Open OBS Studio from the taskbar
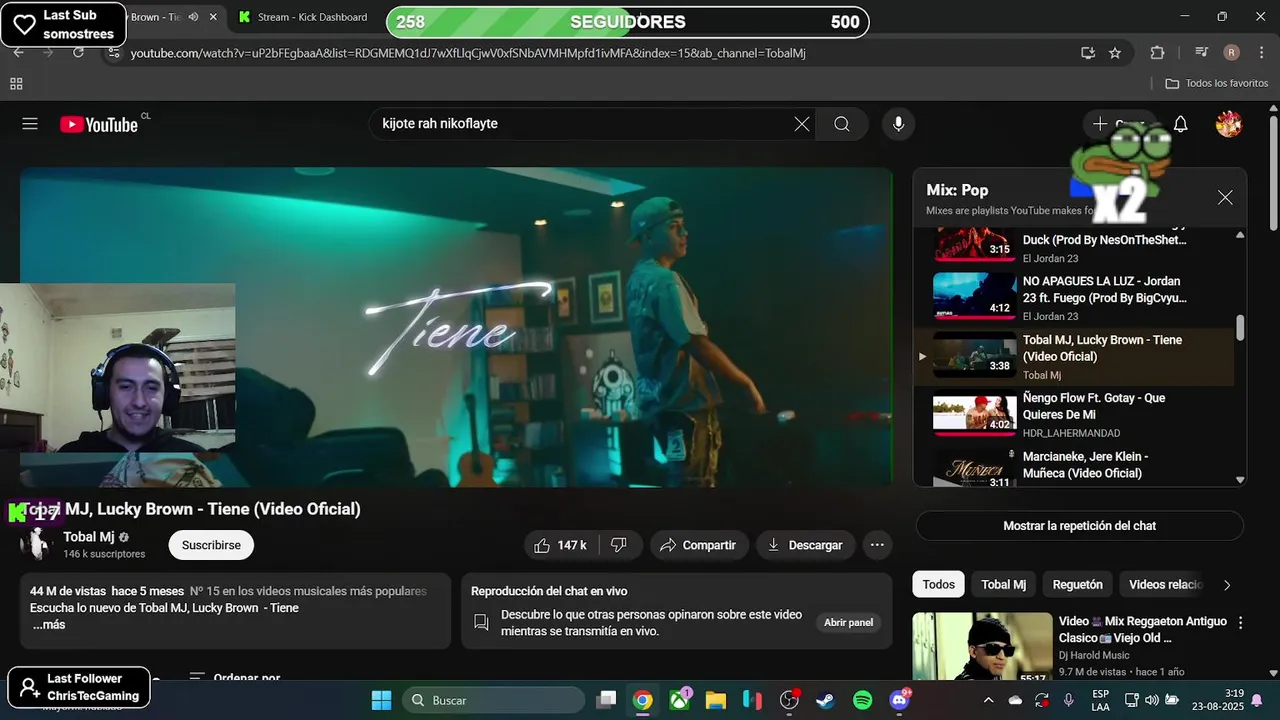Viewport: 1280px width, 720px height. click(789, 700)
